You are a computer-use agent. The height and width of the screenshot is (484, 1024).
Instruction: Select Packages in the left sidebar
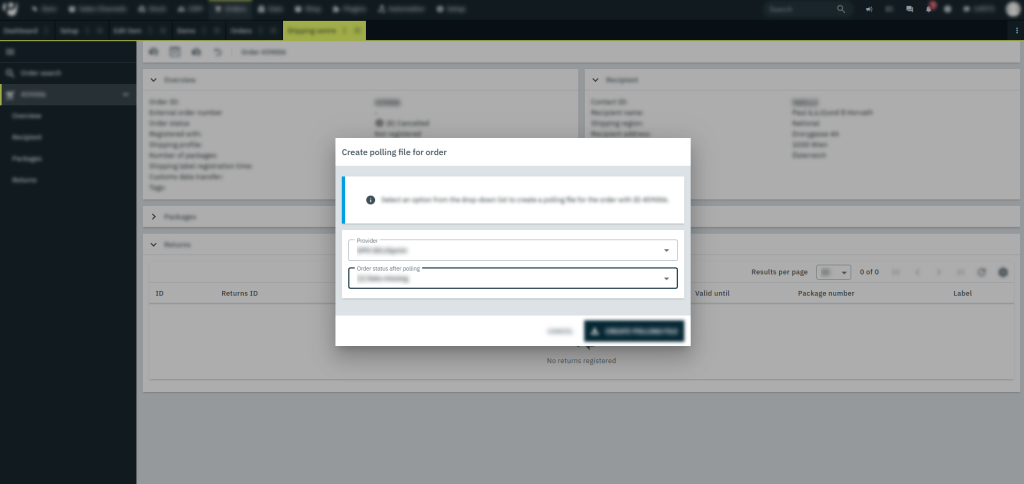pos(27,158)
